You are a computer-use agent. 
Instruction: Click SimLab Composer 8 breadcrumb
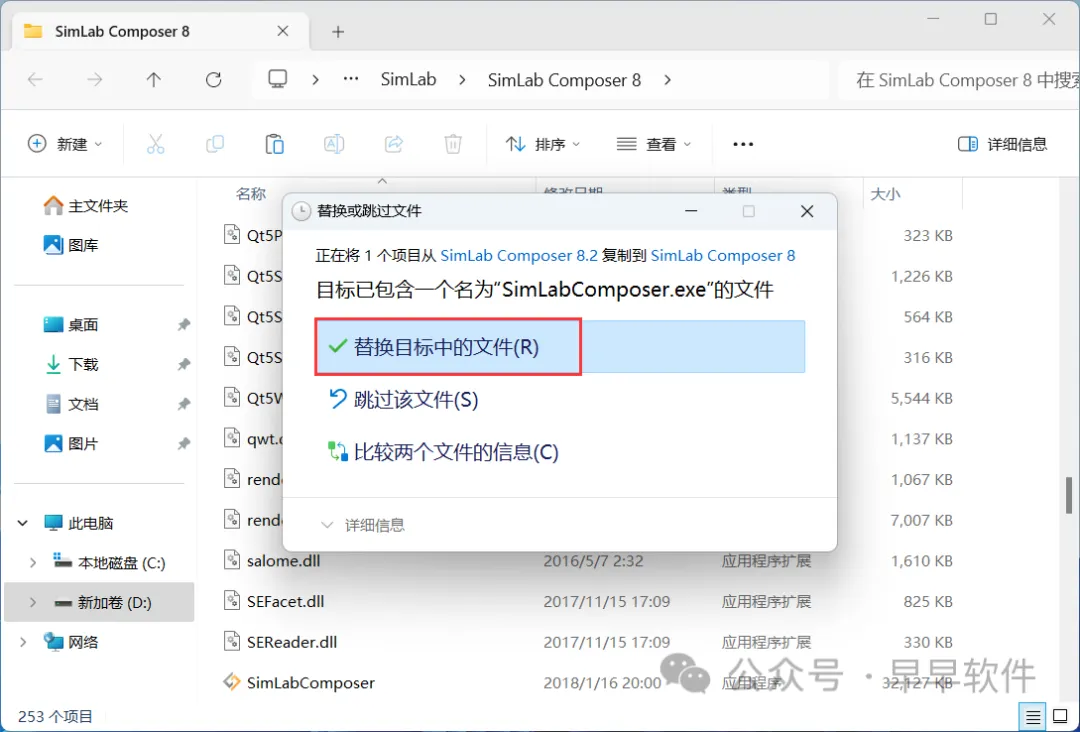coord(564,80)
